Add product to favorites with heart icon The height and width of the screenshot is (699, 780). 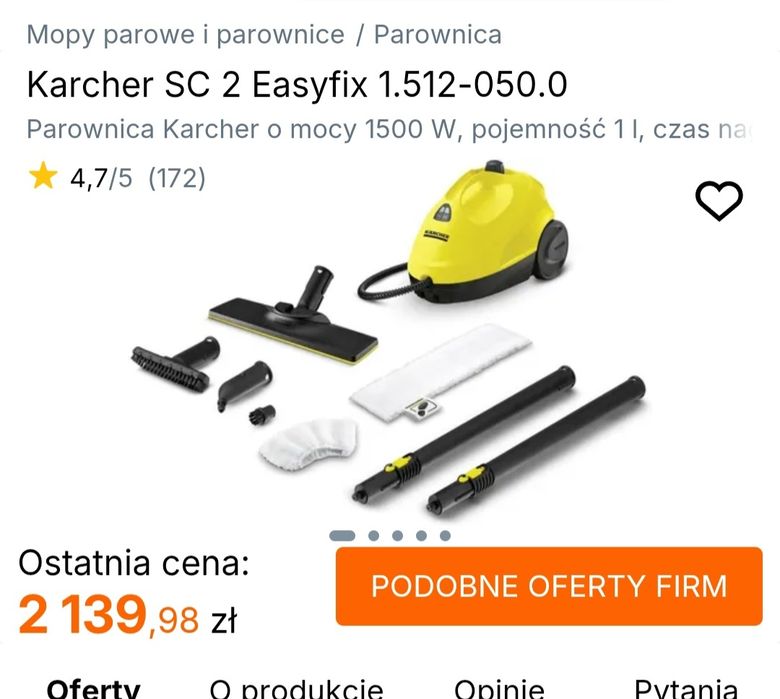pyautogui.click(x=718, y=200)
